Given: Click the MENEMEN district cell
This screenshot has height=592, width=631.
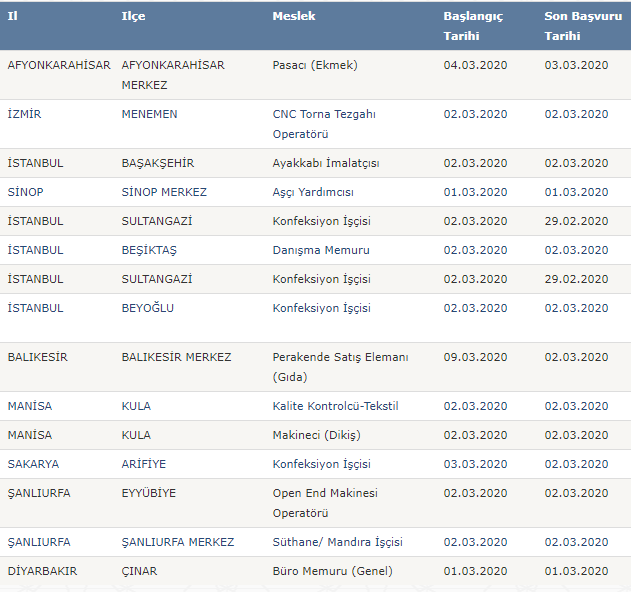Looking at the screenshot, I should click(149, 114).
